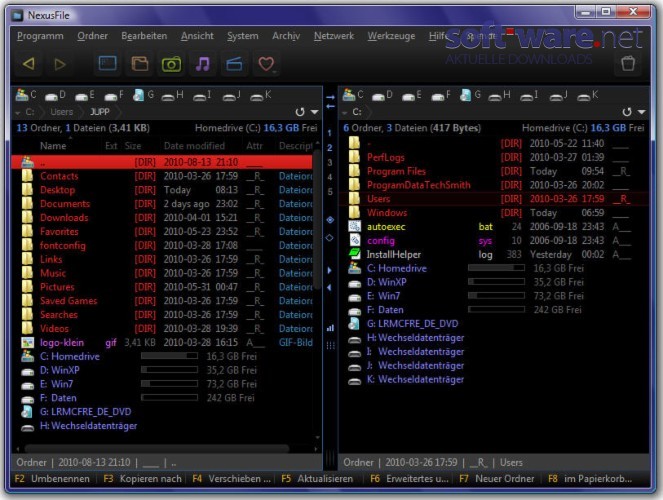Image resolution: width=663 pixels, height=500 pixels.
Task: Click the right-pointing triangle in center strip
Action: 329,270
